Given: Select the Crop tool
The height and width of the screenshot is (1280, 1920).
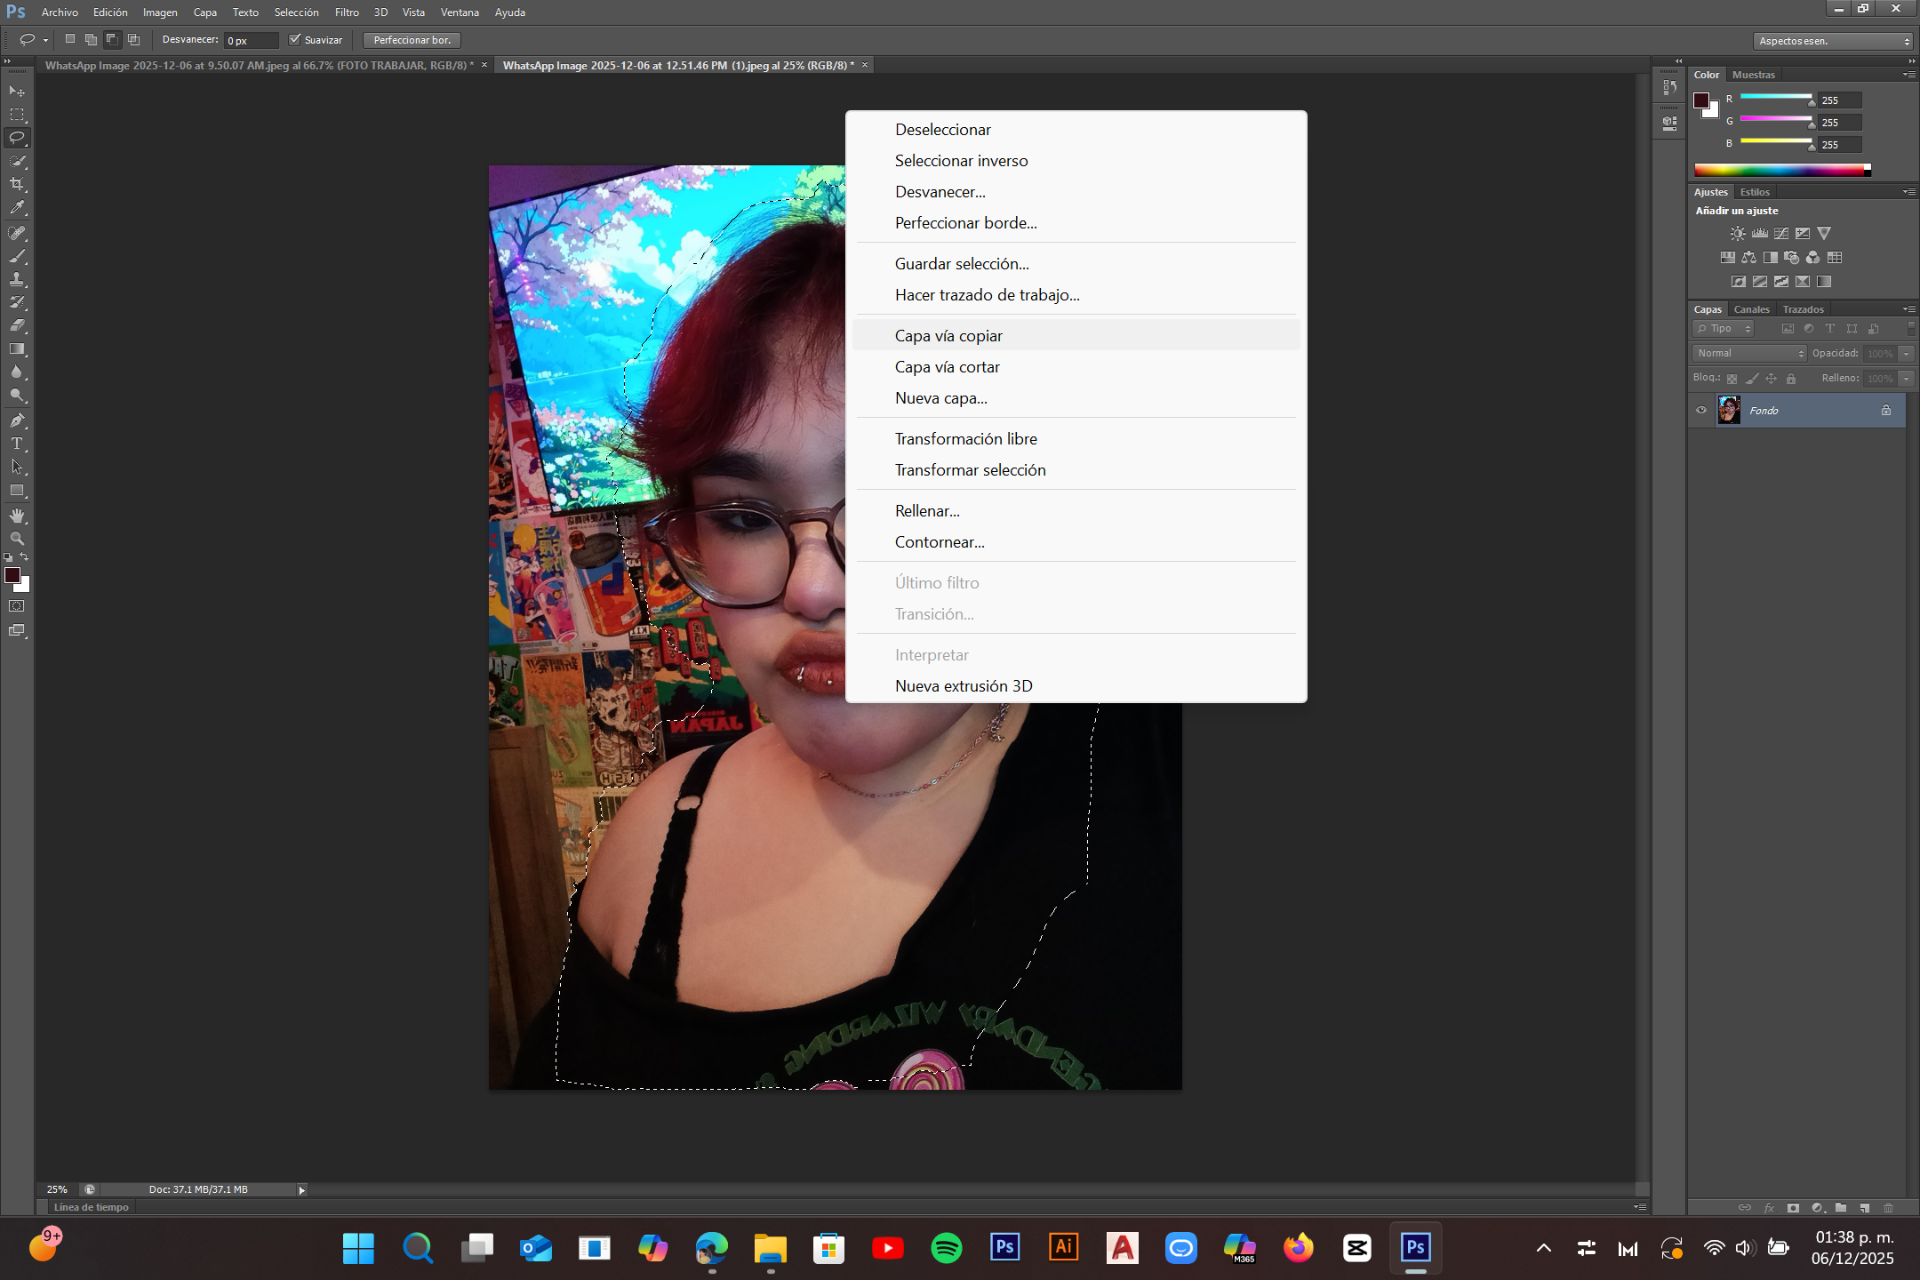Looking at the screenshot, I should pyautogui.click(x=17, y=185).
